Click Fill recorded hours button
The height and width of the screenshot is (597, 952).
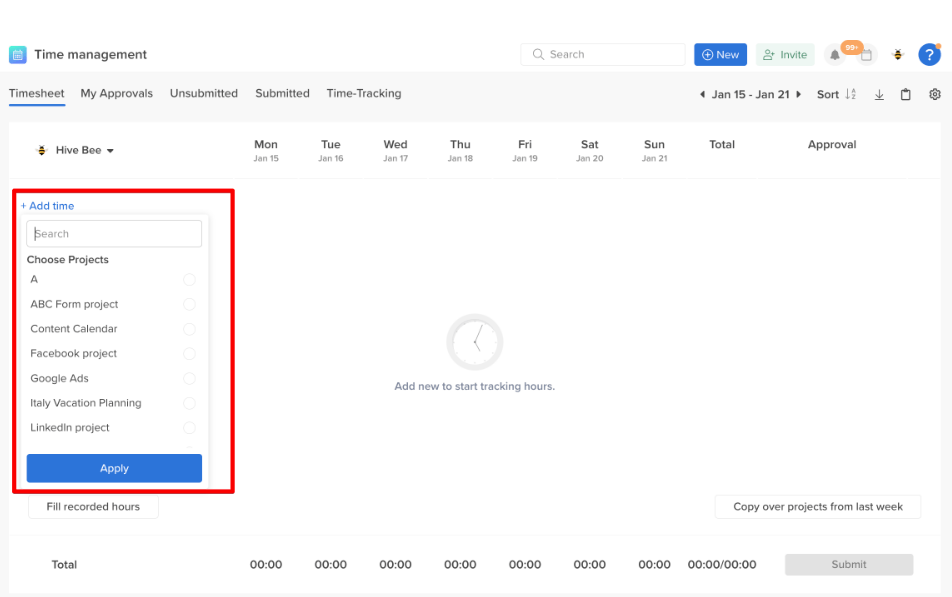(93, 507)
